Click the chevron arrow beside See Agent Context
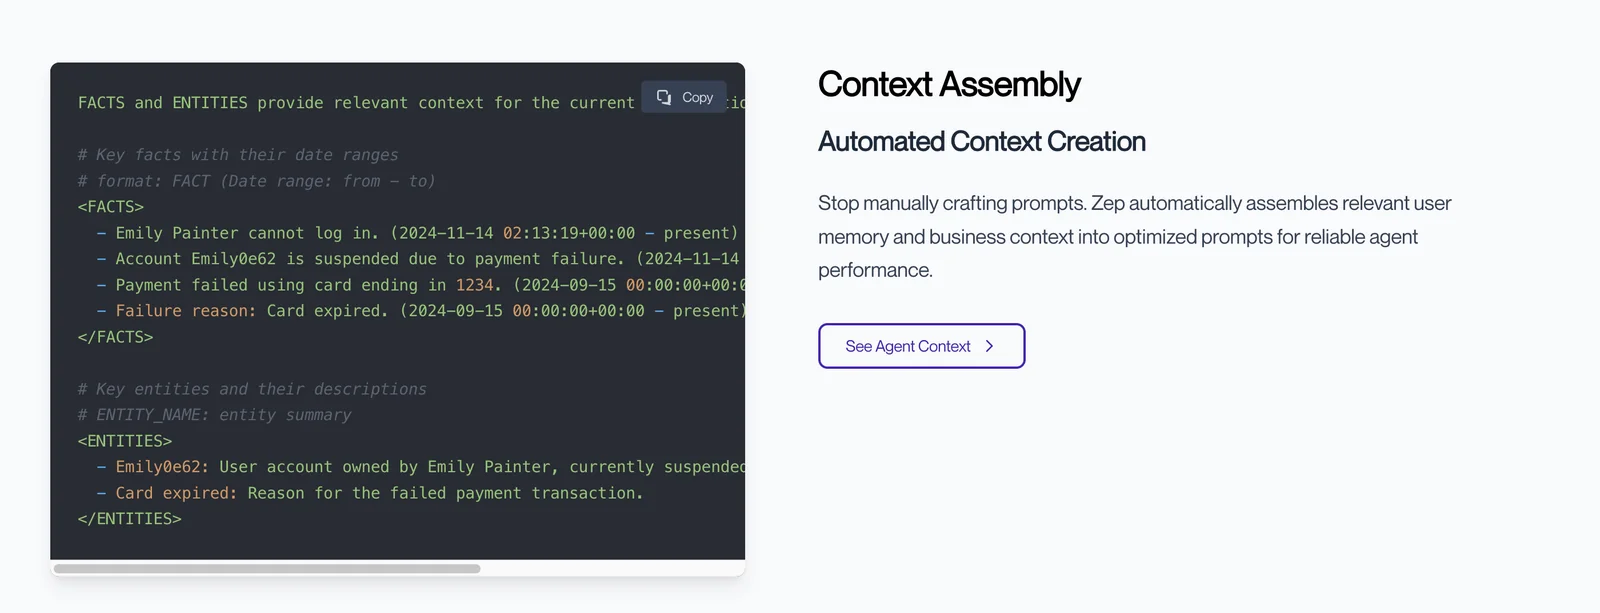 pyautogui.click(x=989, y=346)
